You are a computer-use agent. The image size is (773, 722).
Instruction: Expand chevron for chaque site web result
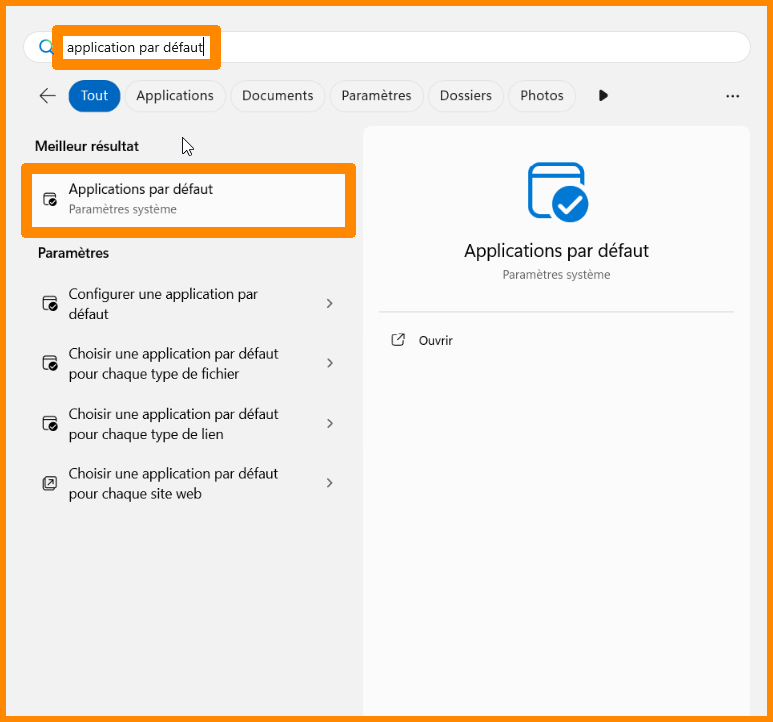point(330,483)
